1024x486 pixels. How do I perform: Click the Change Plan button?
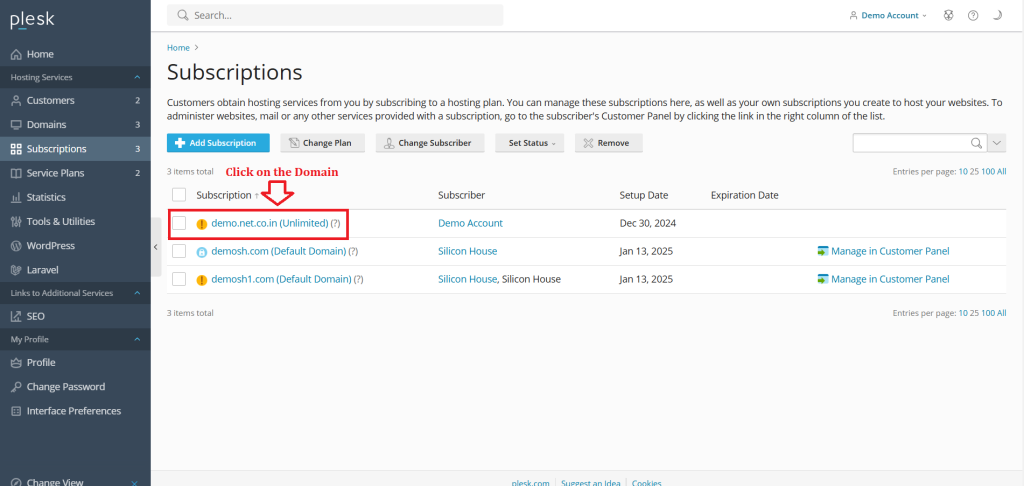coord(323,143)
